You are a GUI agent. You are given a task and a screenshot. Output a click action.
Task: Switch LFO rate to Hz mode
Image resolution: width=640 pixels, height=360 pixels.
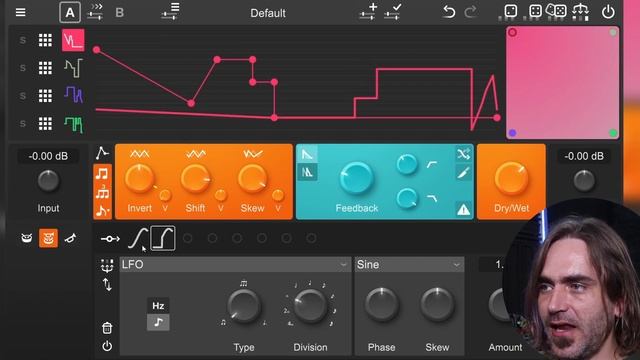(x=158, y=306)
